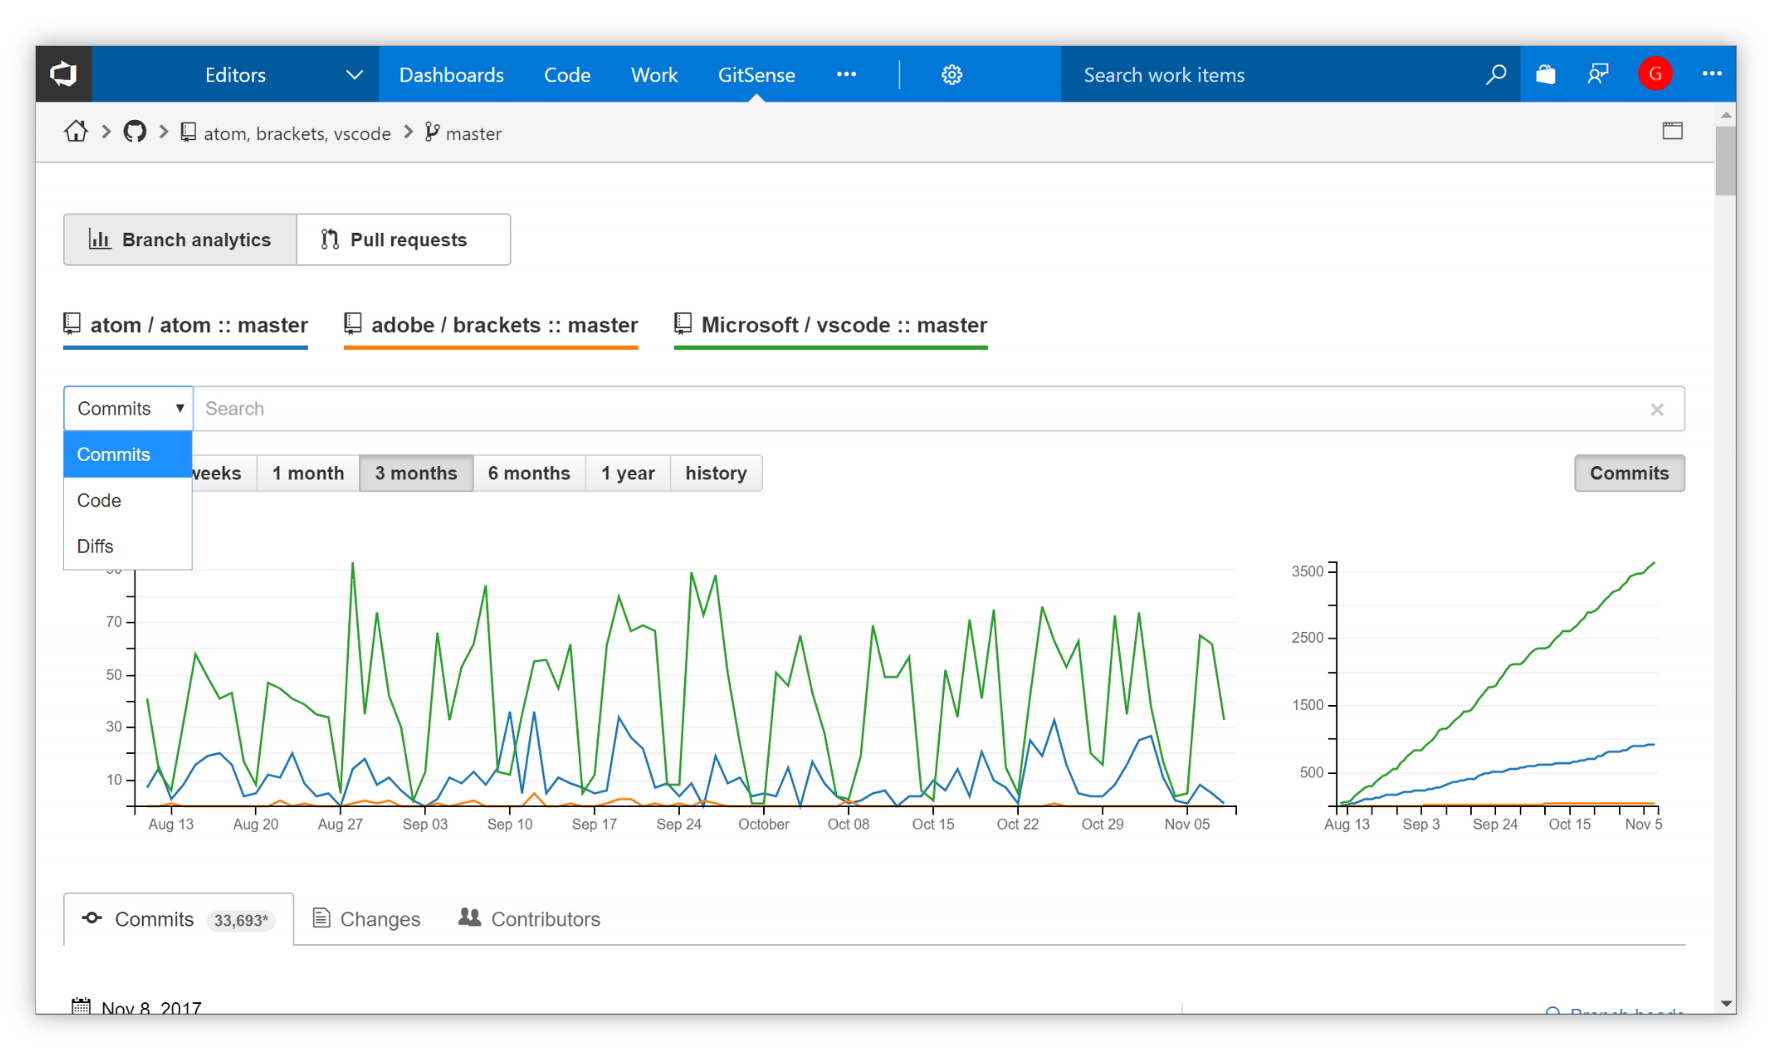This screenshot has width=1772, height=1050.
Task: Click the VSTS logo icon
Action: point(64,74)
